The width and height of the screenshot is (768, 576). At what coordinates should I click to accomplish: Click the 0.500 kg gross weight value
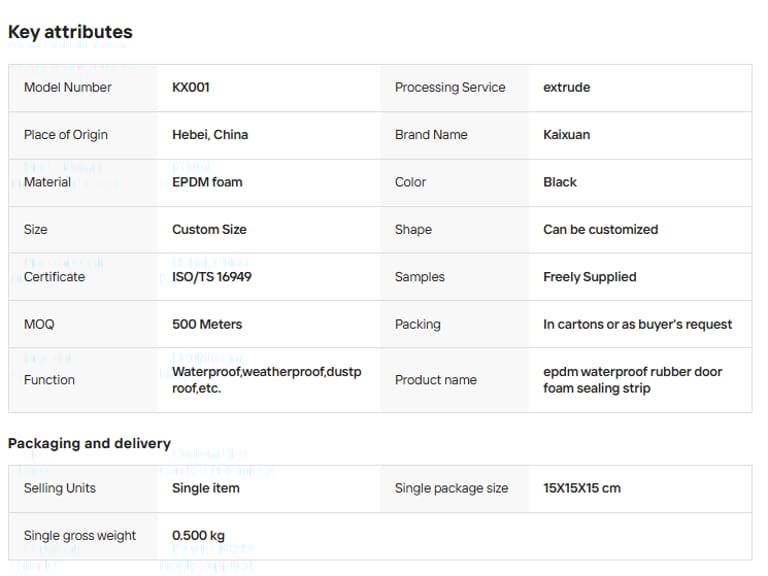coord(198,535)
